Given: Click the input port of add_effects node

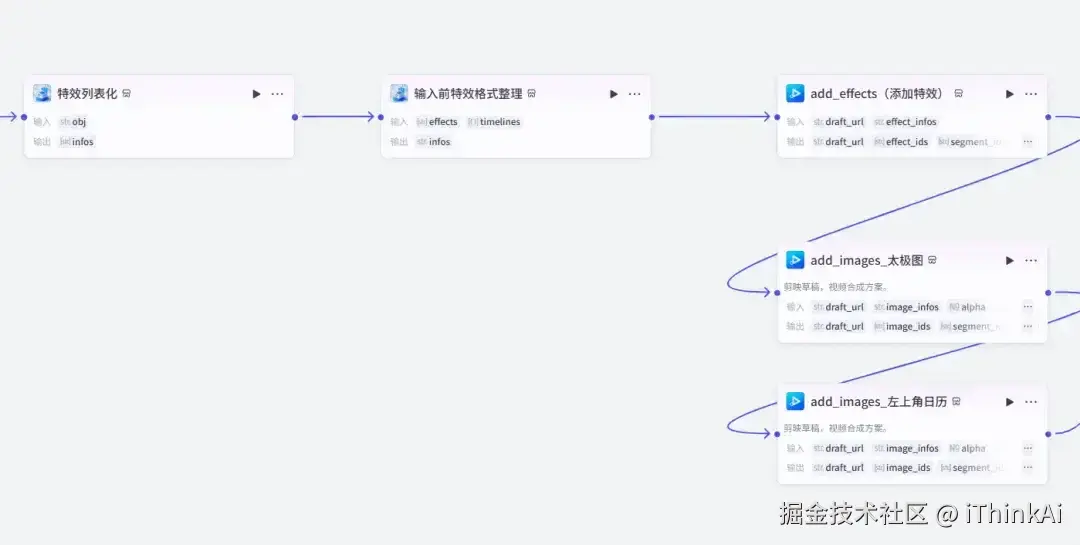Looking at the screenshot, I should click(x=777, y=117).
